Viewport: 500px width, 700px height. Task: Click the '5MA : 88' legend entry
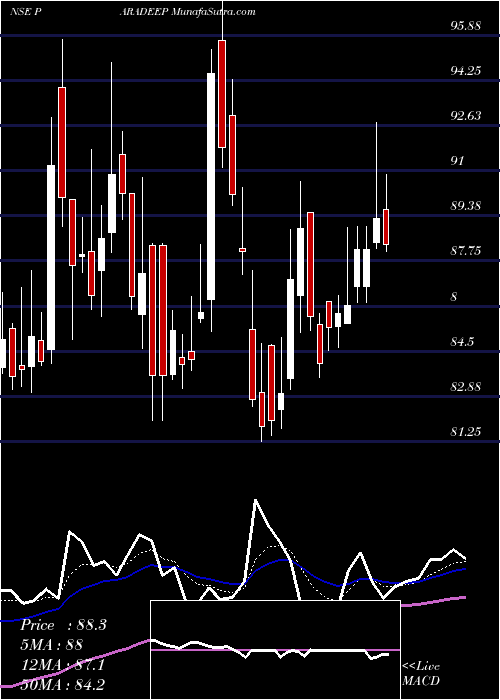click(51, 644)
